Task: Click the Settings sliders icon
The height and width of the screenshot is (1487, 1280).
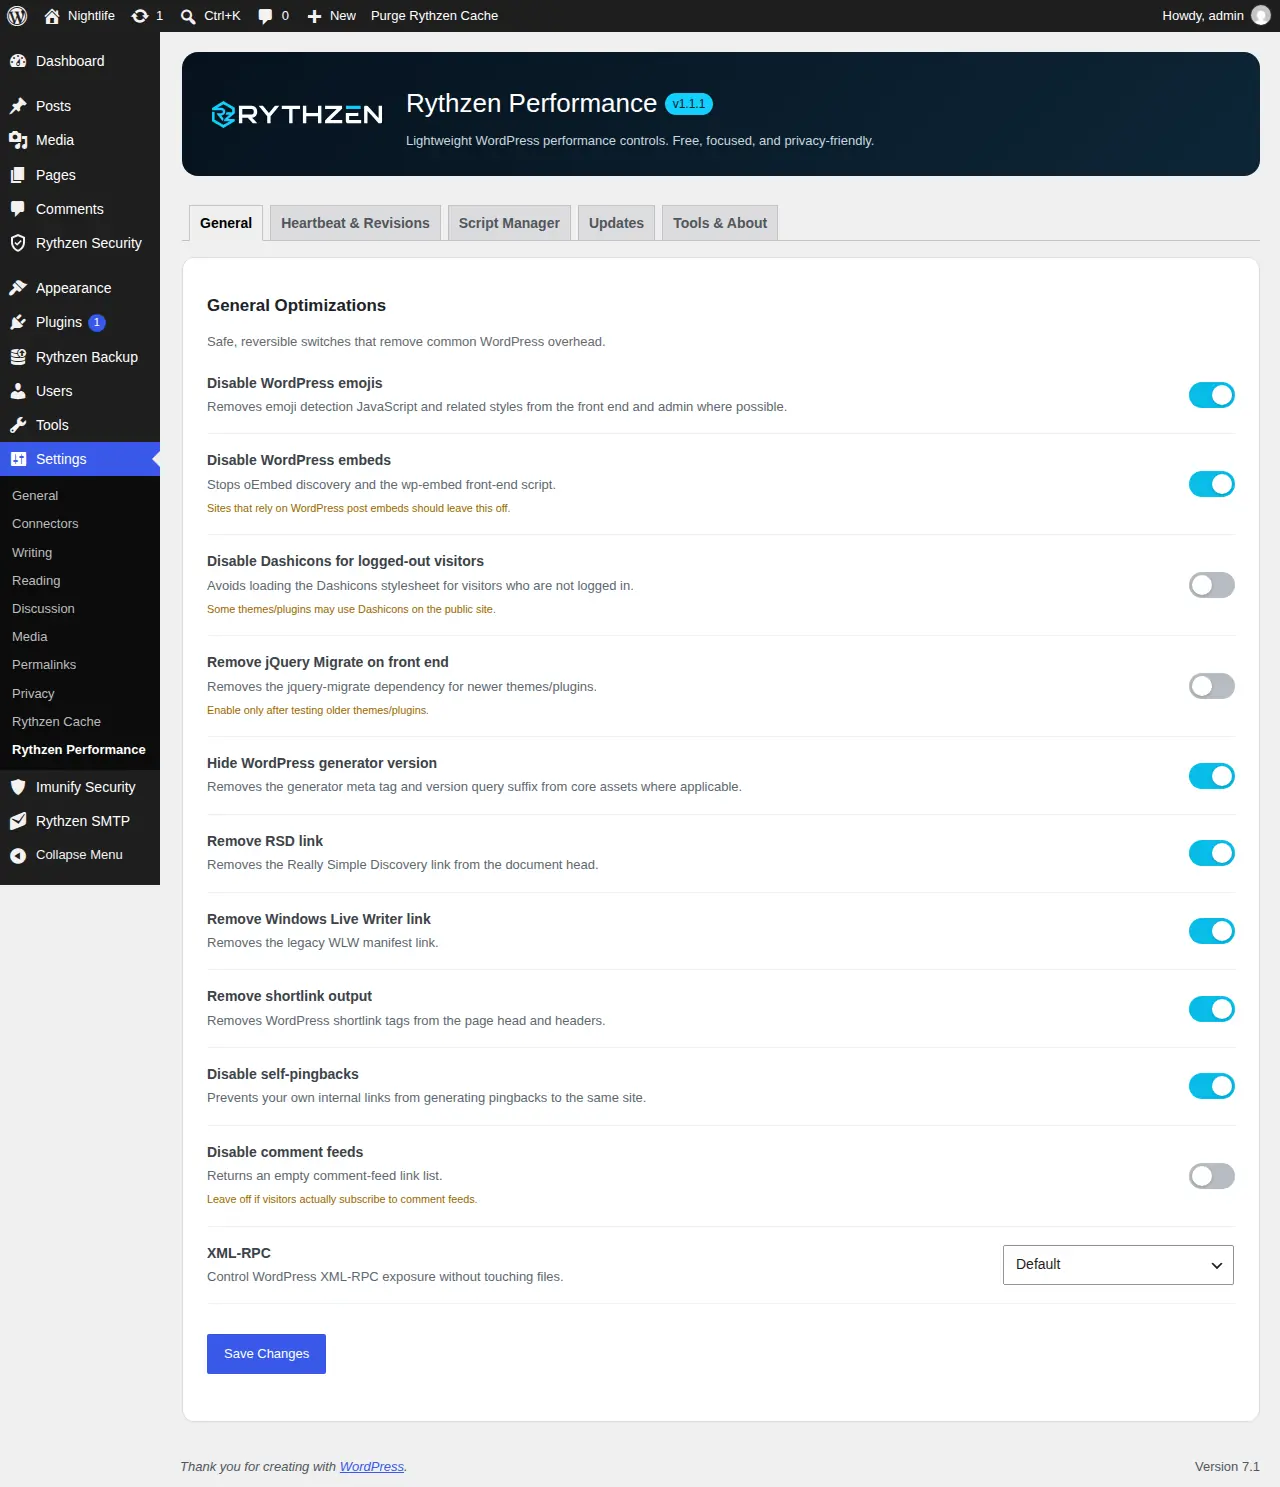Action: coord(18,459)
